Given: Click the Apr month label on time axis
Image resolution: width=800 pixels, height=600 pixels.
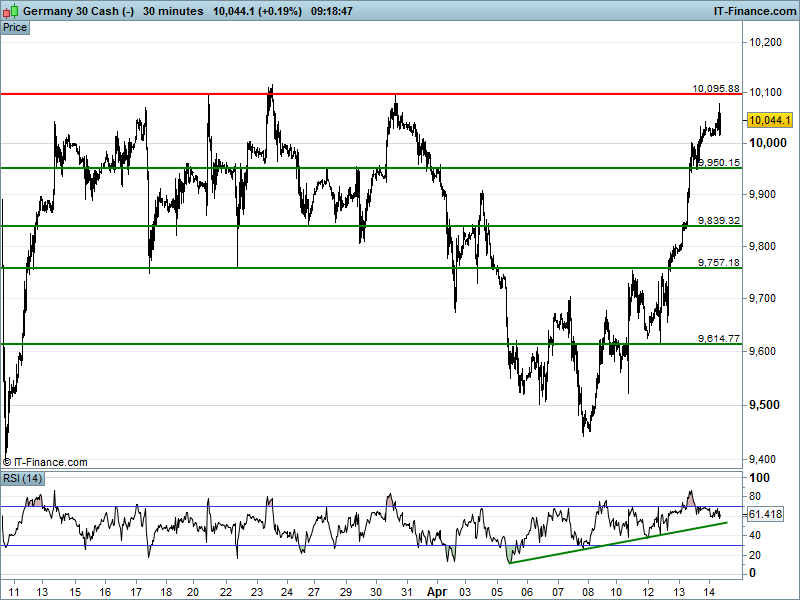Looking at the screenshot, I should (x=437, y=592).
